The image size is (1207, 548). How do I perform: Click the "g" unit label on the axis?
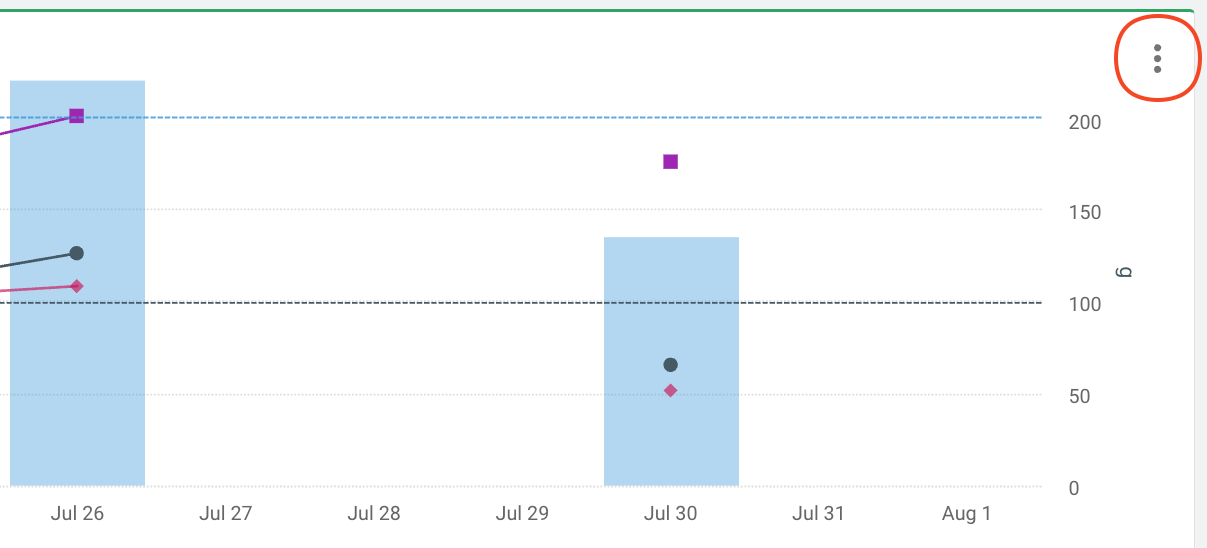click(x=1123, y=271)
